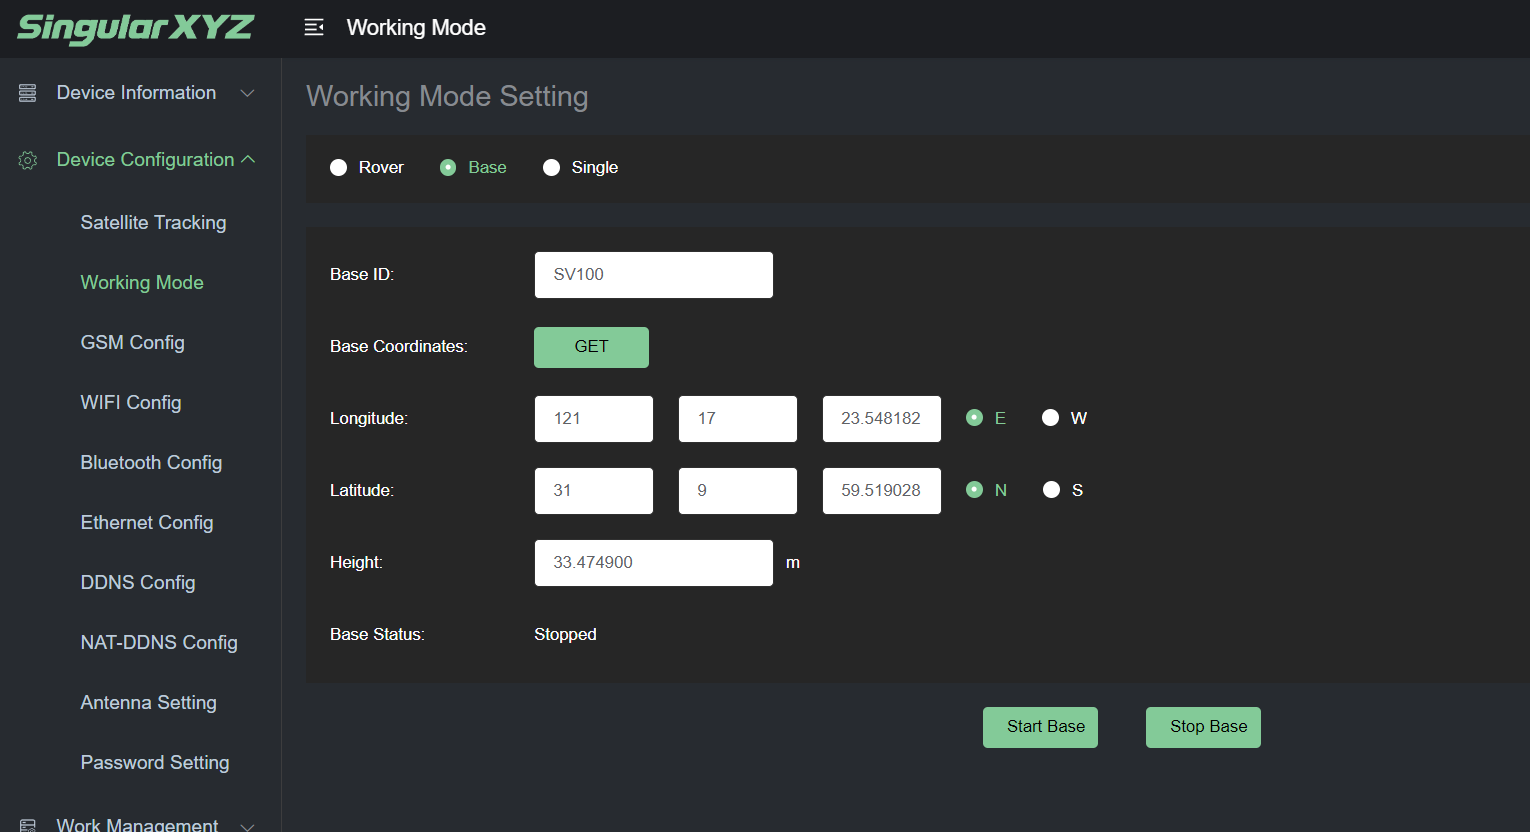Click the Stop Base button

(x=1203, y=727)
